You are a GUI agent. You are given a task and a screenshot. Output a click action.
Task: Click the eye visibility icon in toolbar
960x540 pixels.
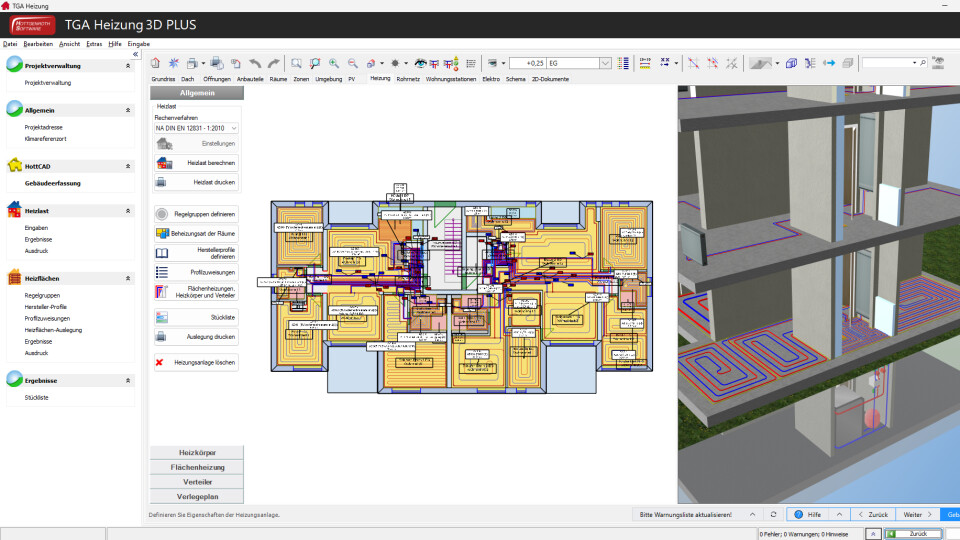click(x=422, y=63)
